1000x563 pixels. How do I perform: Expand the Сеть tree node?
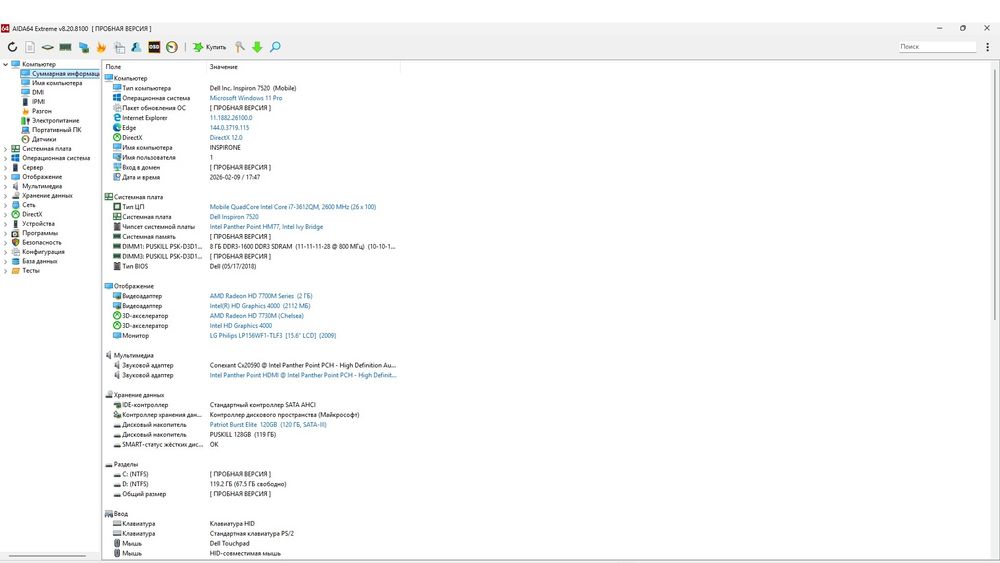click(x=5, y=205)
